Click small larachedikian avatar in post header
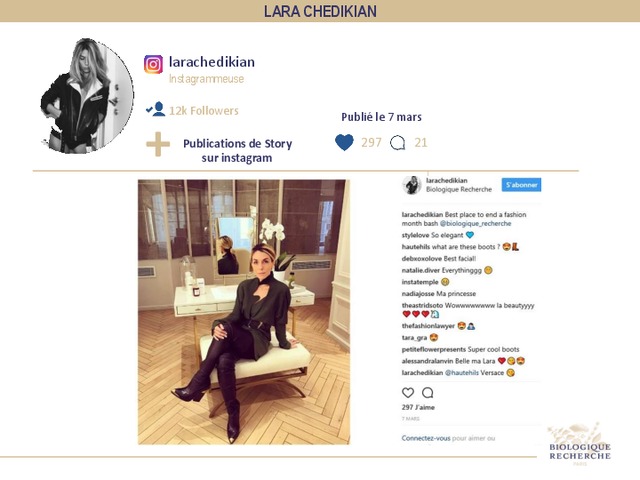 pyautogui.click(x=412, y=185)
